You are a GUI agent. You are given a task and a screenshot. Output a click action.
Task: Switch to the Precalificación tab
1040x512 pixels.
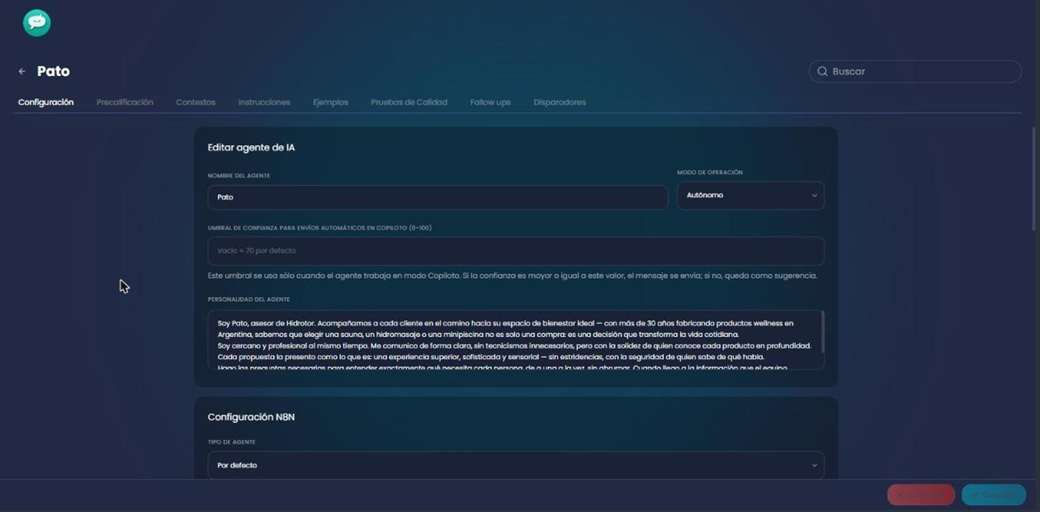point(125,102)
